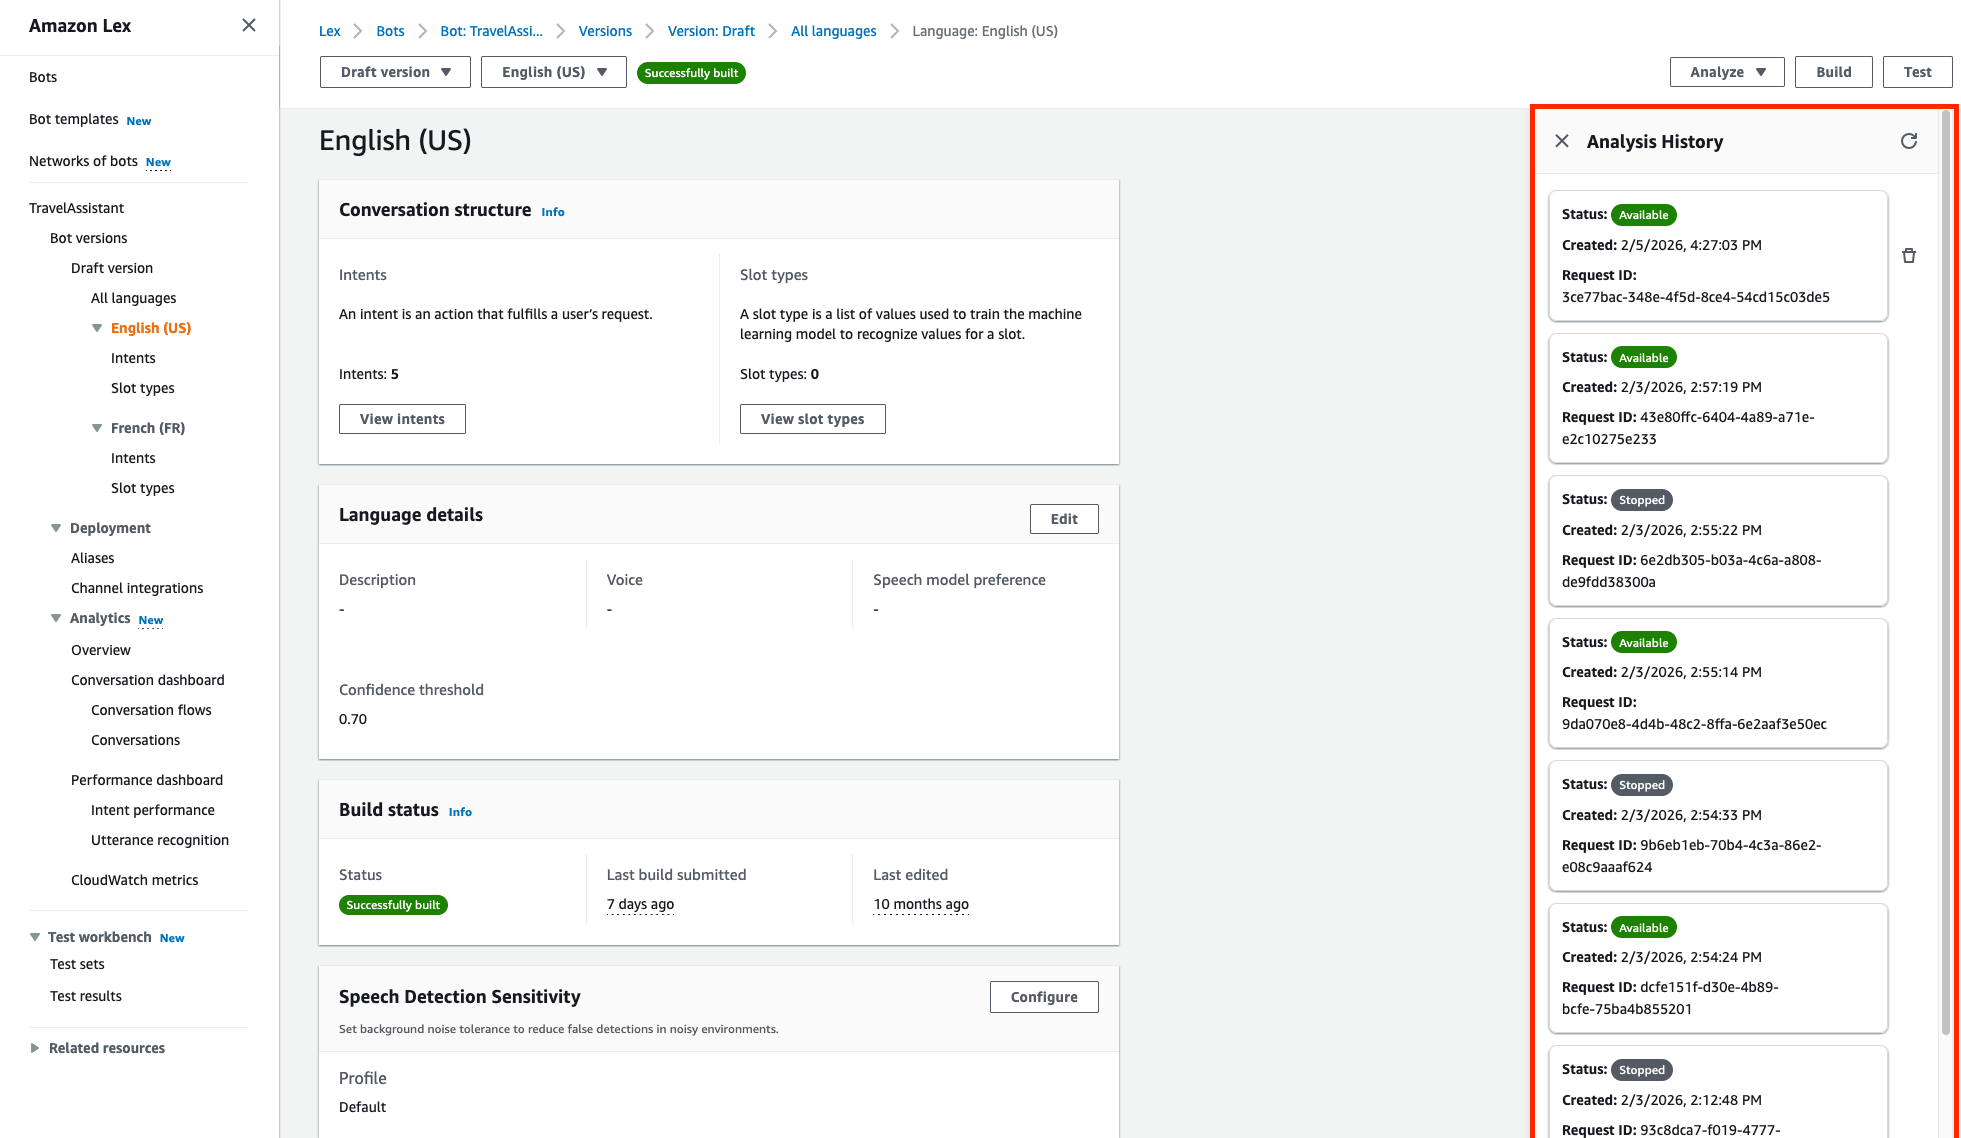Viewport: 1961px width, 1138px height.
Task: Close the Amazon Lex sidebar
Action: click(x=249, y=25)
